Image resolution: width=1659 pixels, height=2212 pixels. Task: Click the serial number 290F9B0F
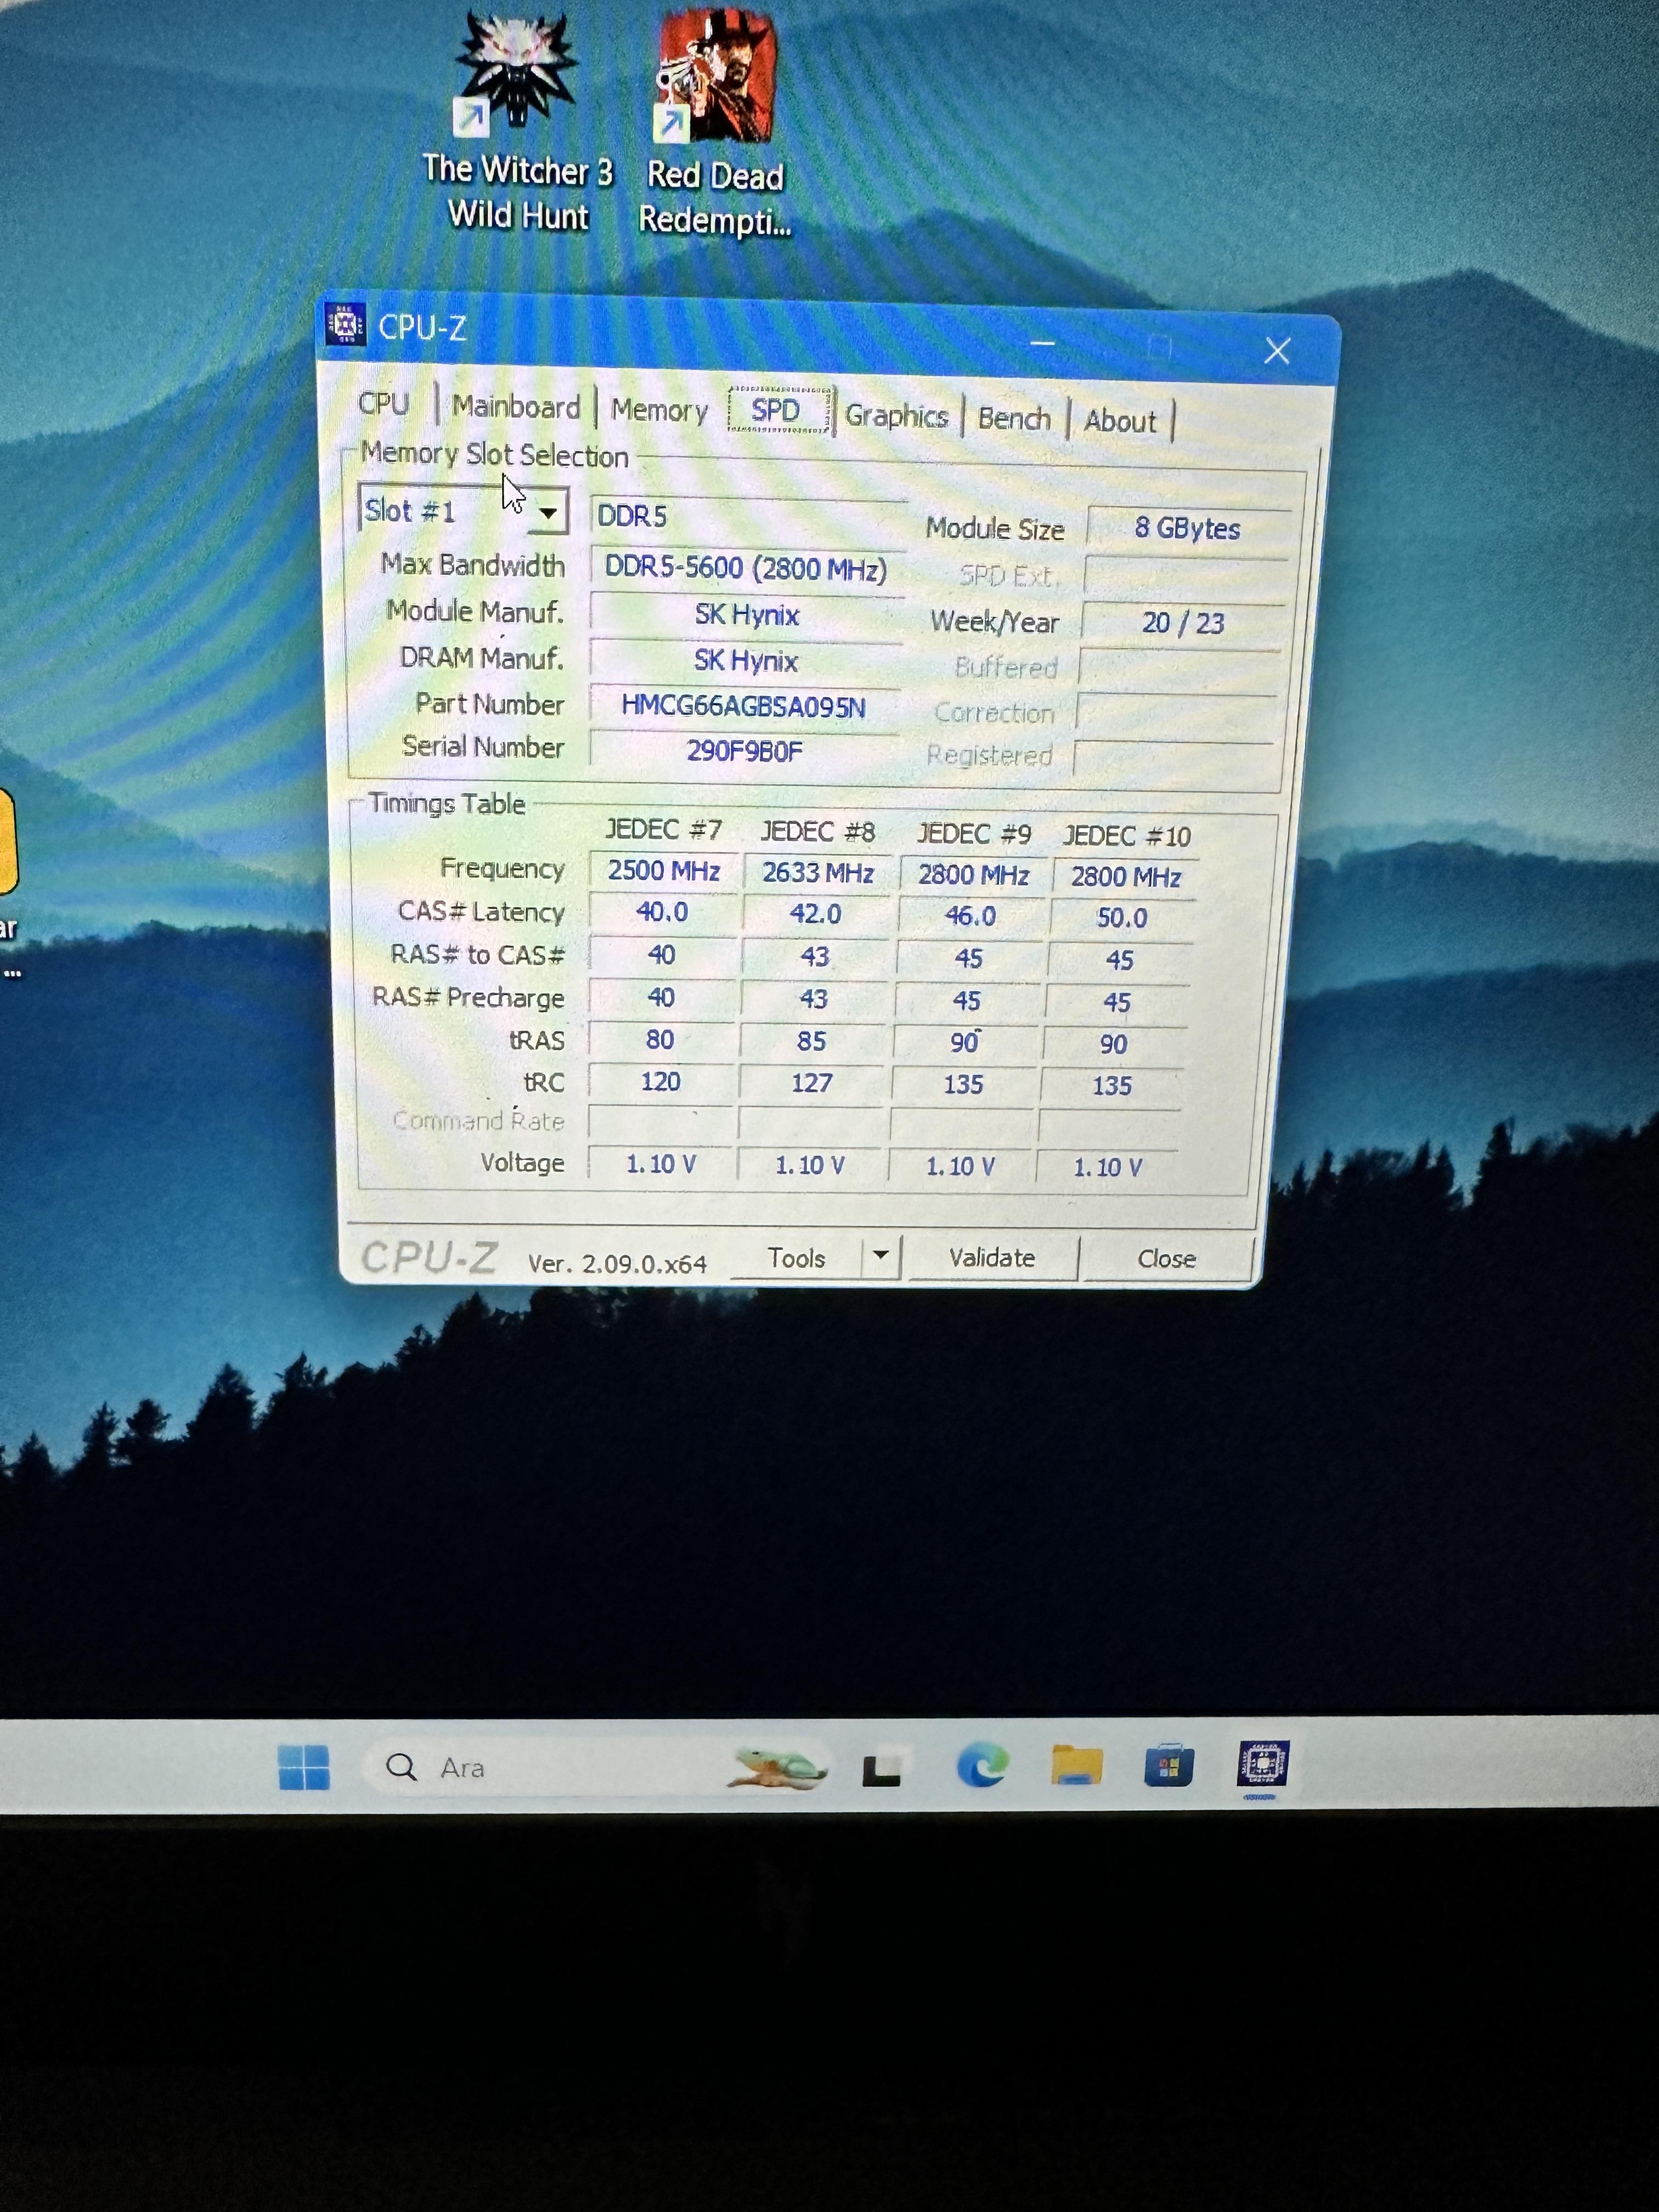tap(744, 751)
